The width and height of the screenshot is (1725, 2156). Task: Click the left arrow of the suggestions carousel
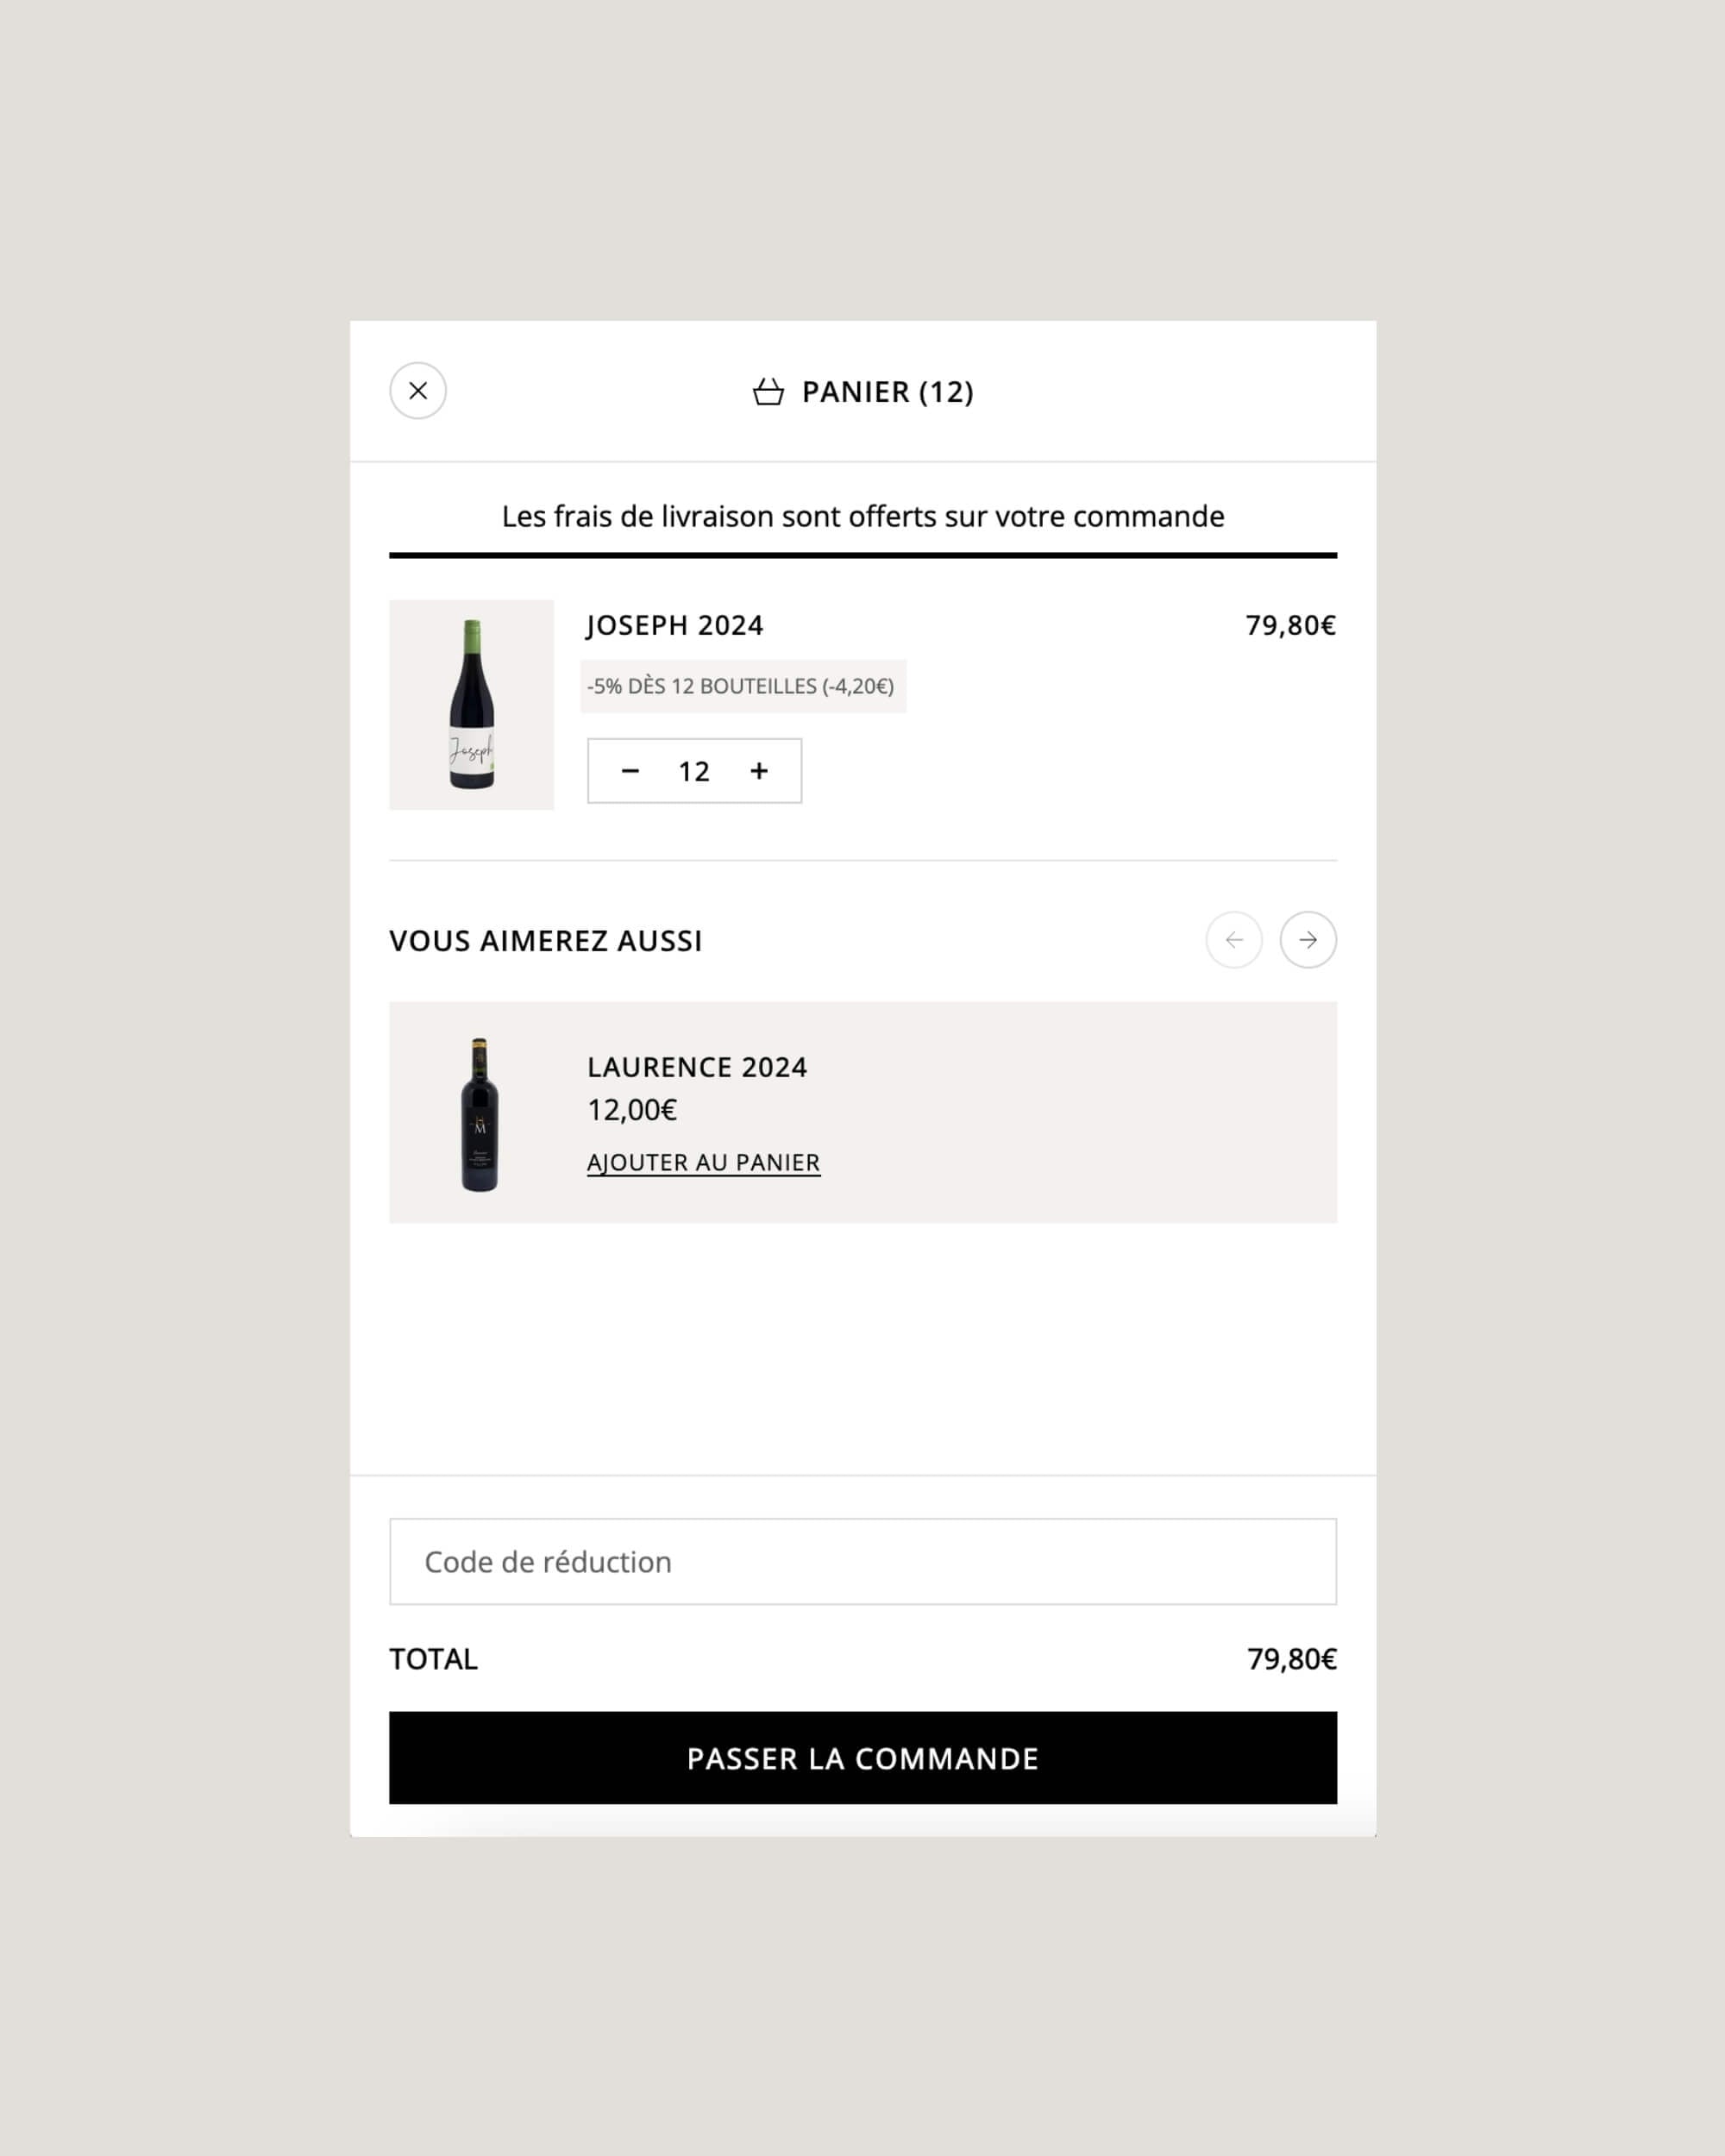click(1235, 940)
